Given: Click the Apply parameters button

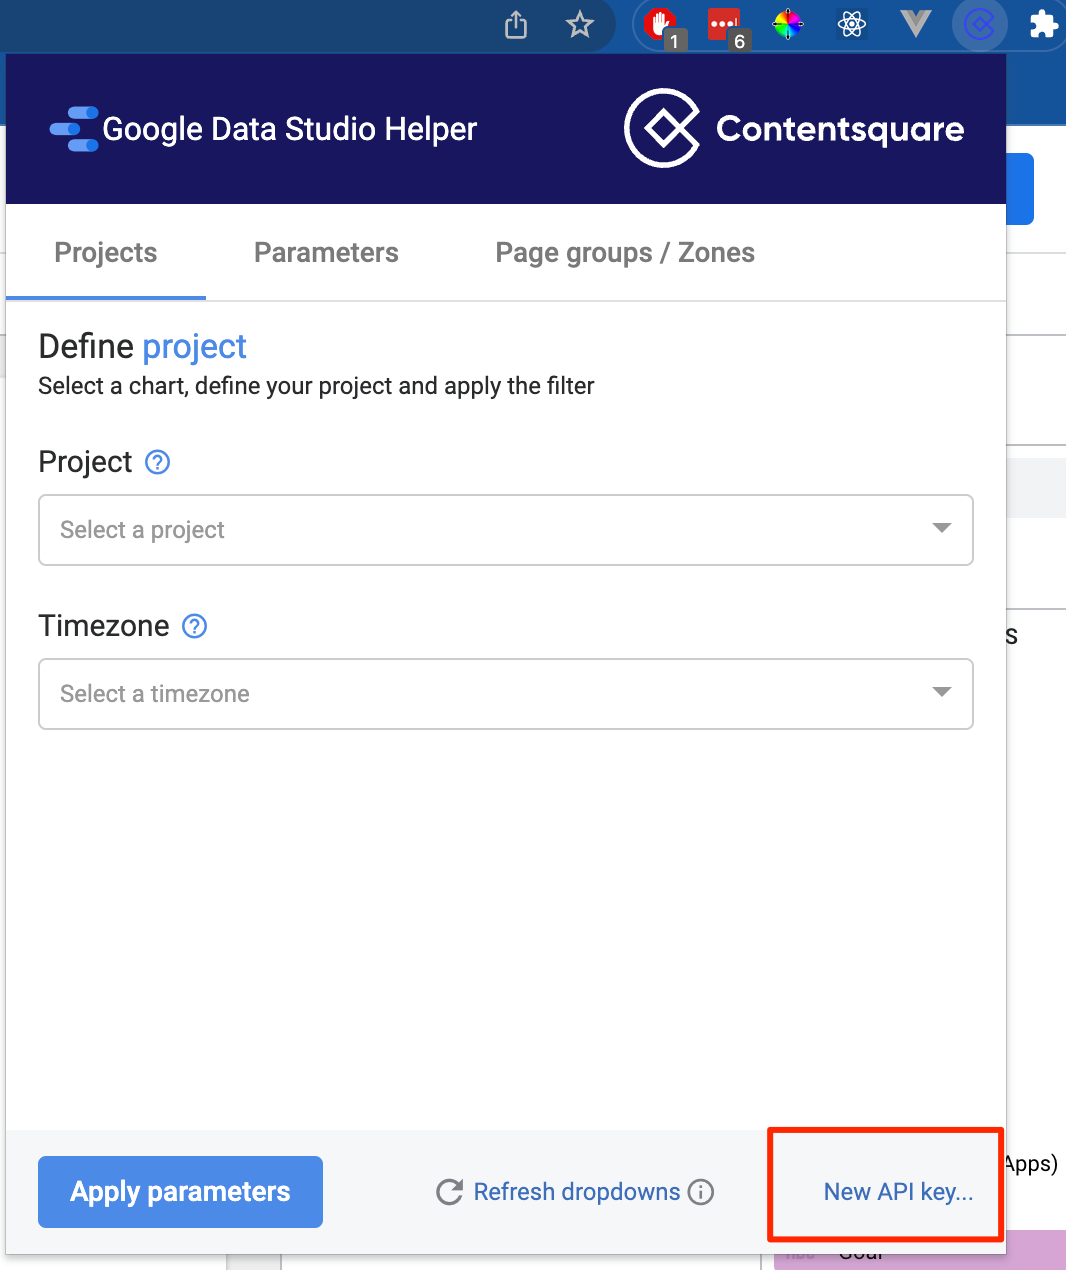Looking at the screenshot, I should click(180, 1192).
